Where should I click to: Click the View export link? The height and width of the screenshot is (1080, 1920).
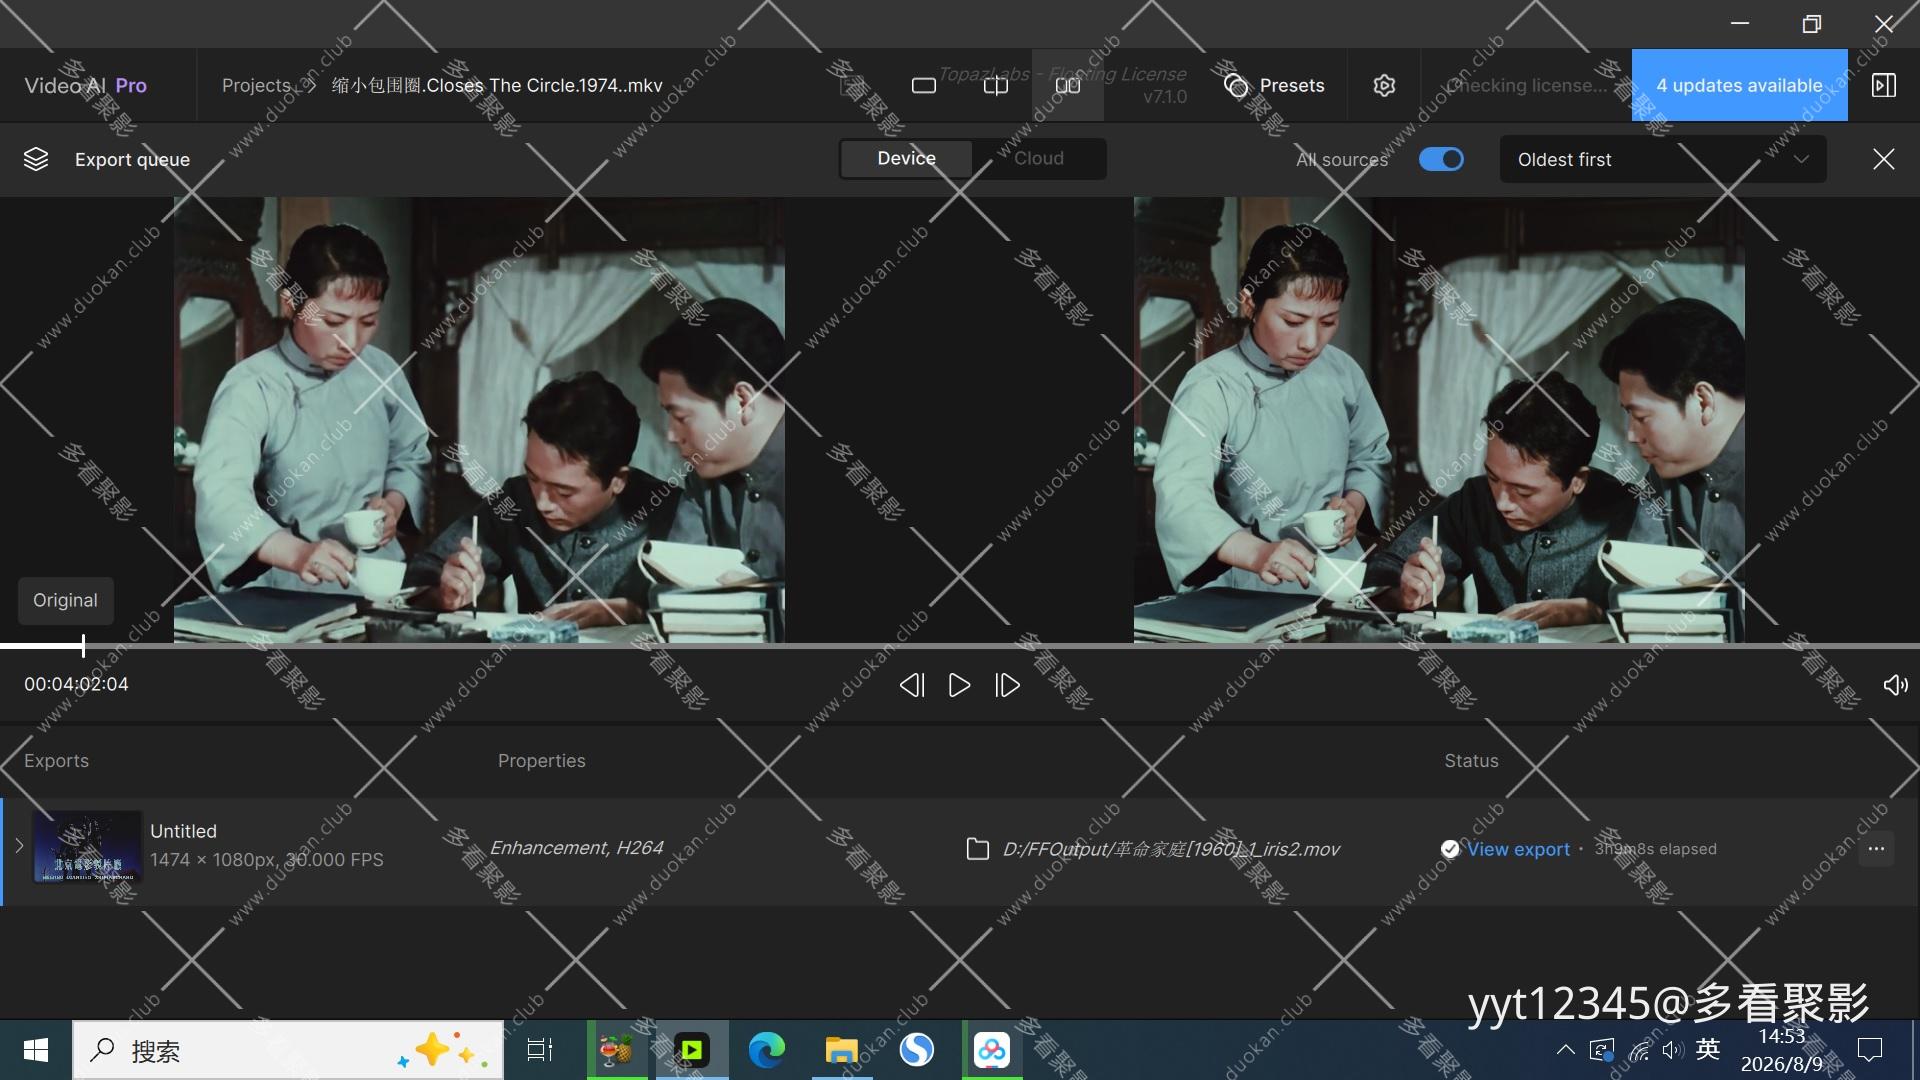pyautogui.click(x=1518, y=849)
